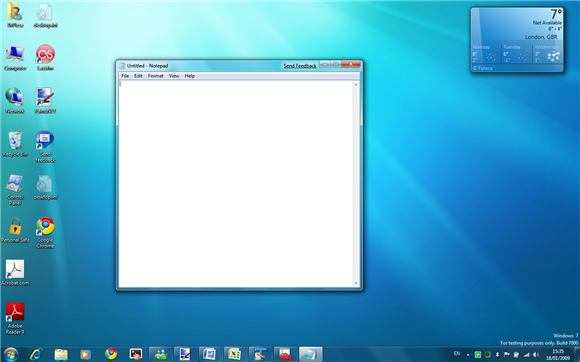Open the Start menu orb
This screenshot has width=580, height=362.
pos(11,355)
